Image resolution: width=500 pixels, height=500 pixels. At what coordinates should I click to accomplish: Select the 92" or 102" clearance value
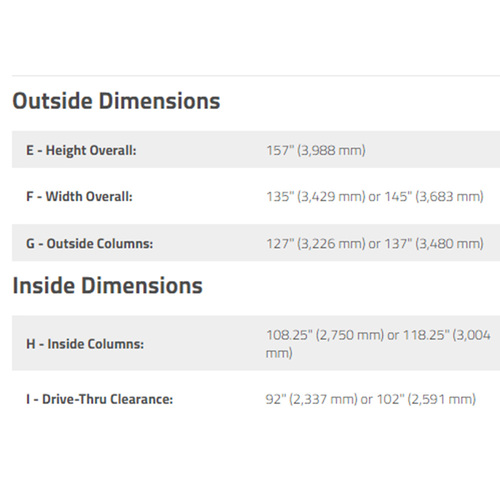click(x=370, y=399)
